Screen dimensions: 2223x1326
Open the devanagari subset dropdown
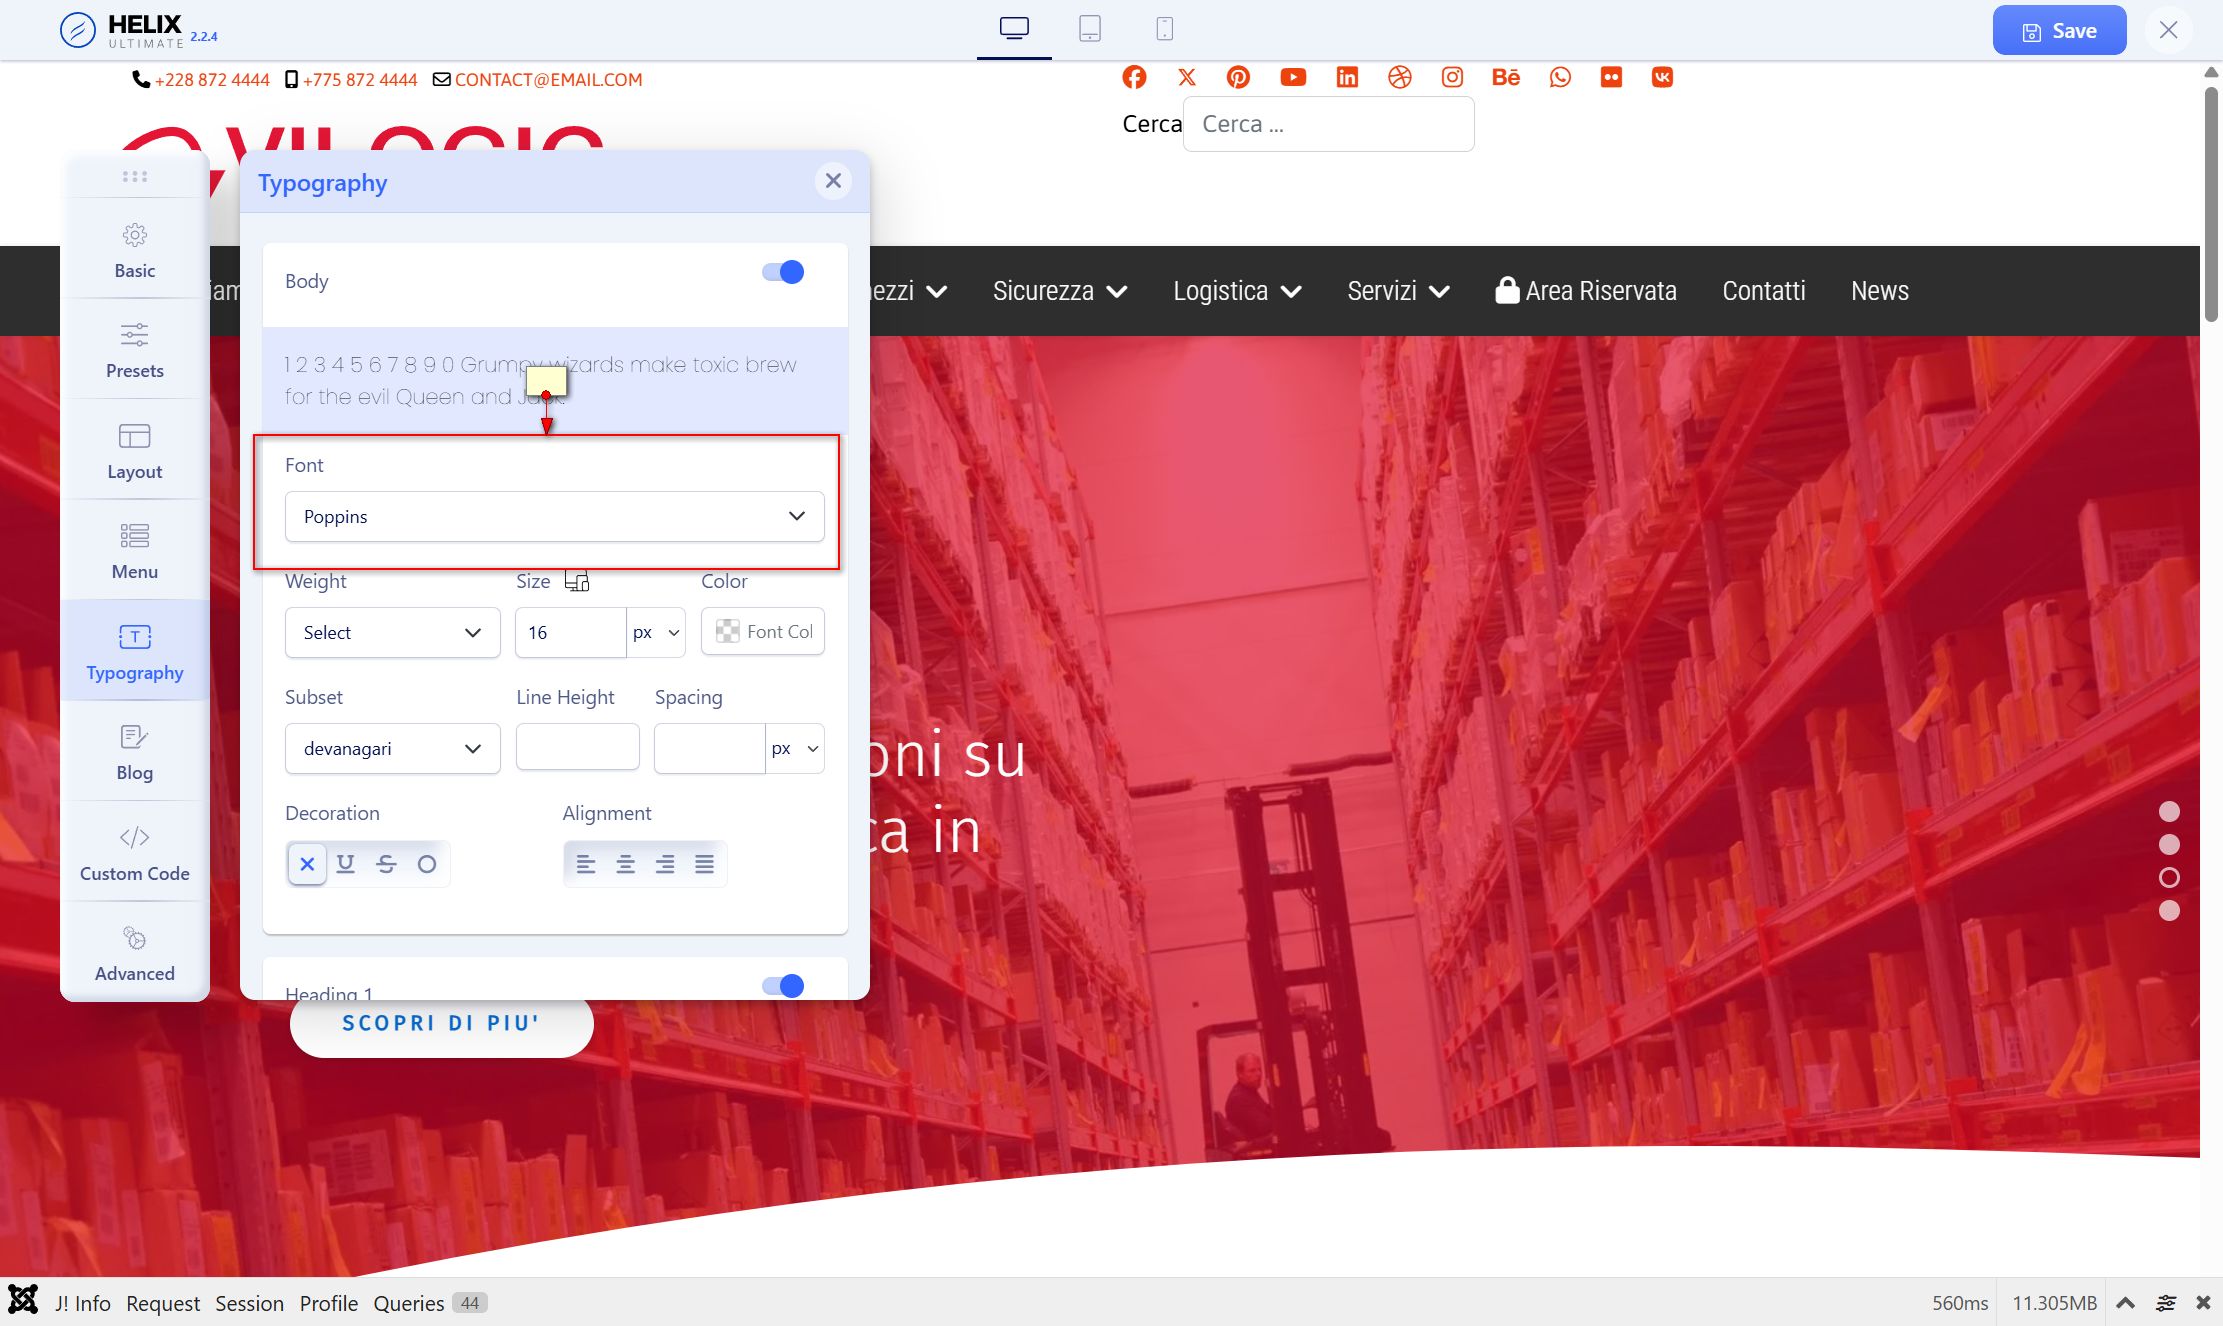[x=392, y=748]
